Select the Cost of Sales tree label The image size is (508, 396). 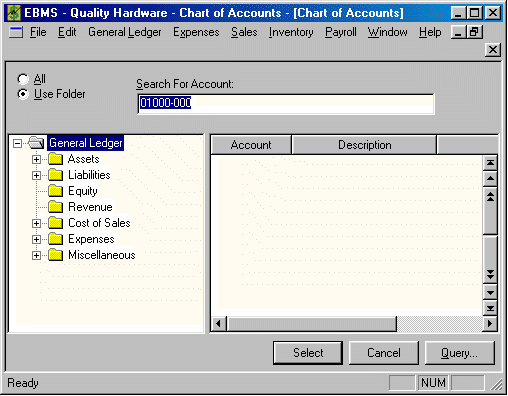tap(99, 223)
